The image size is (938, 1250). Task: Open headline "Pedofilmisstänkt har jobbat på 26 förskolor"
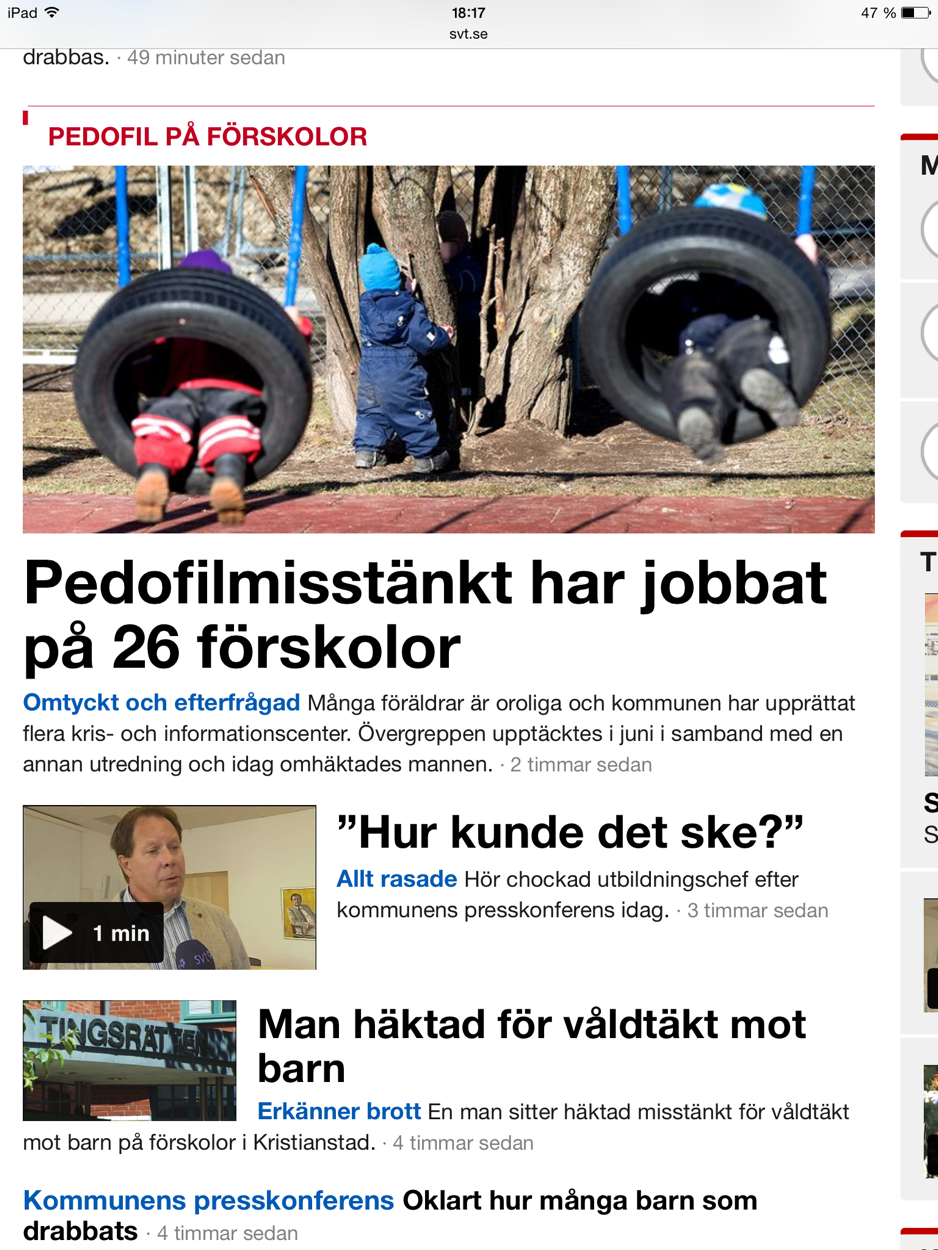coord(425,615)
